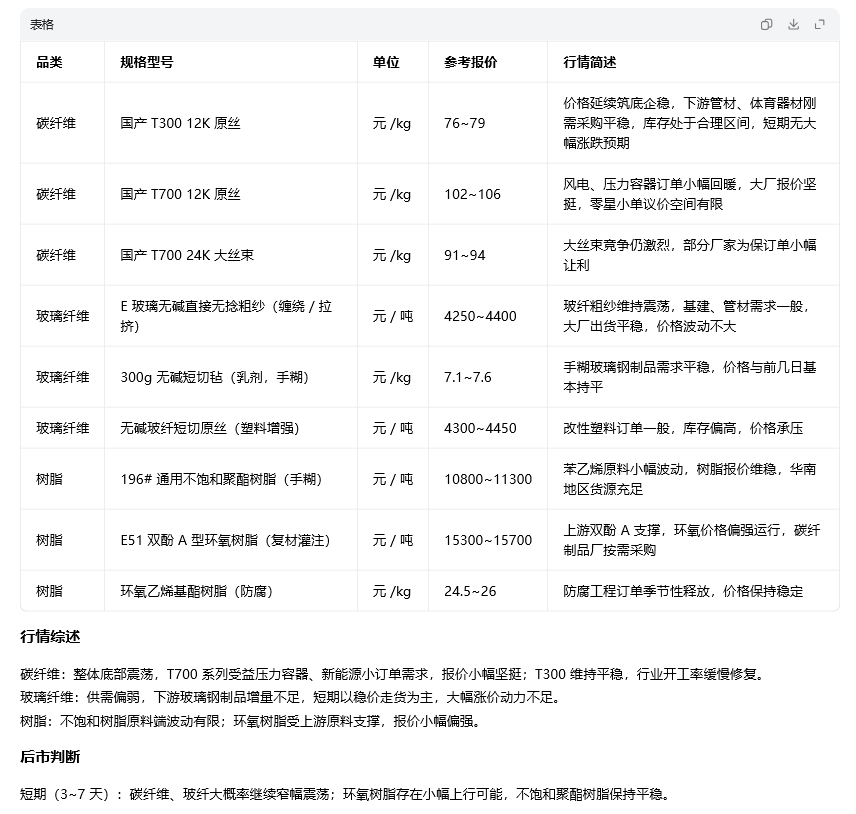Click the cell 国产 T700 12K 原丝
Image resolution: width=856 pixels, height=814 pixels.
pyautogui.click(x=180, y=194)
